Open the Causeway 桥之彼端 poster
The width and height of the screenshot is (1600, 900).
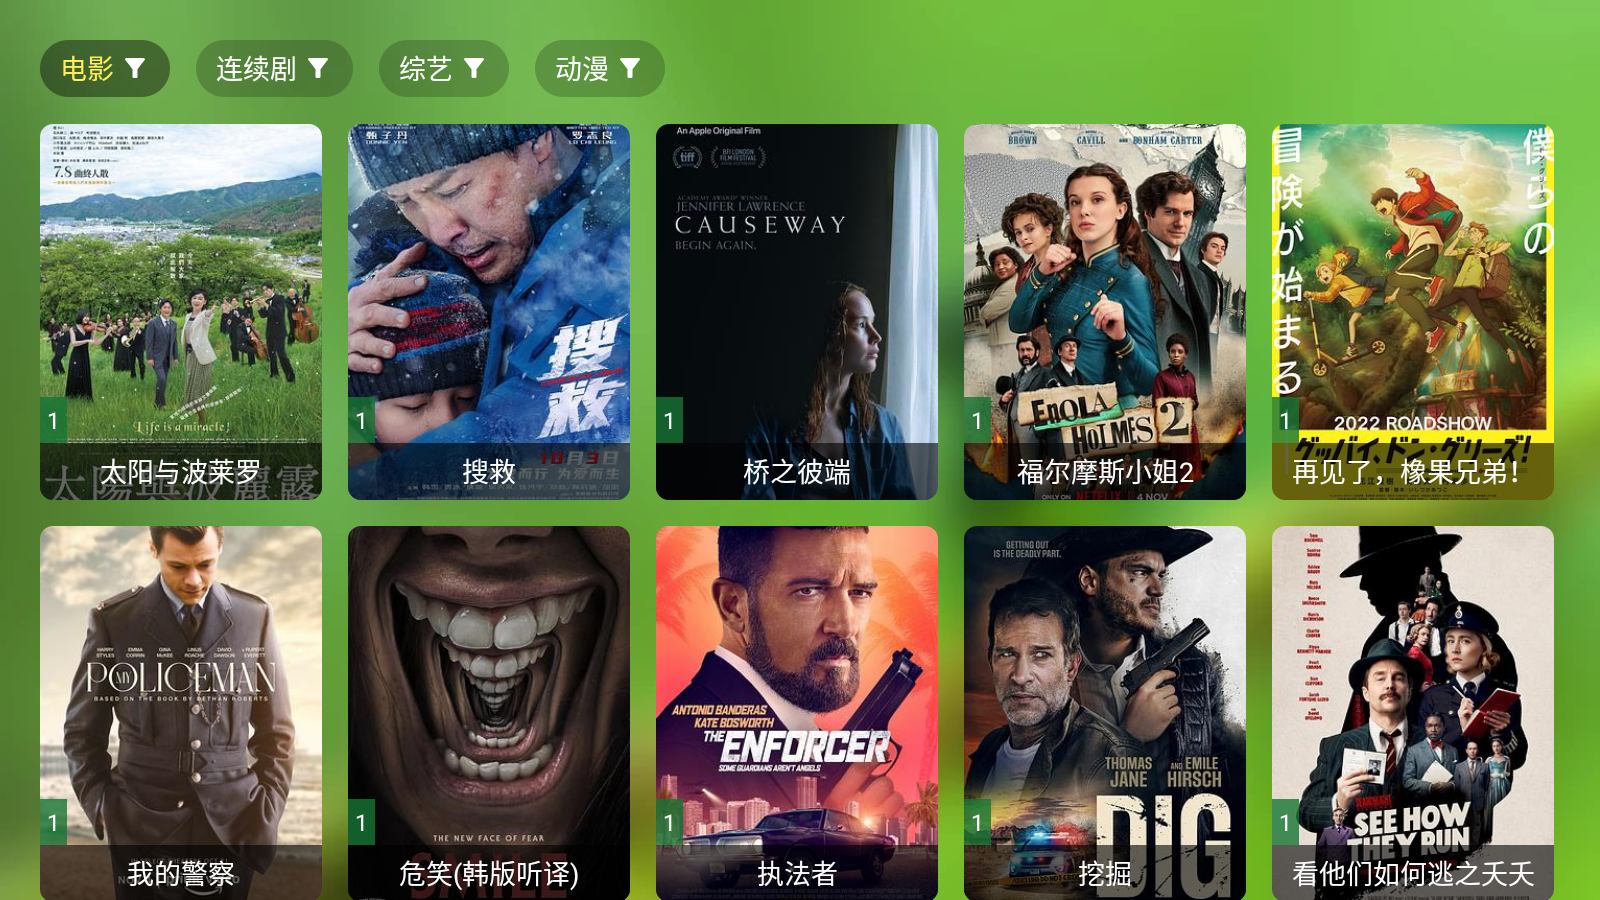(x=797, y=311)
